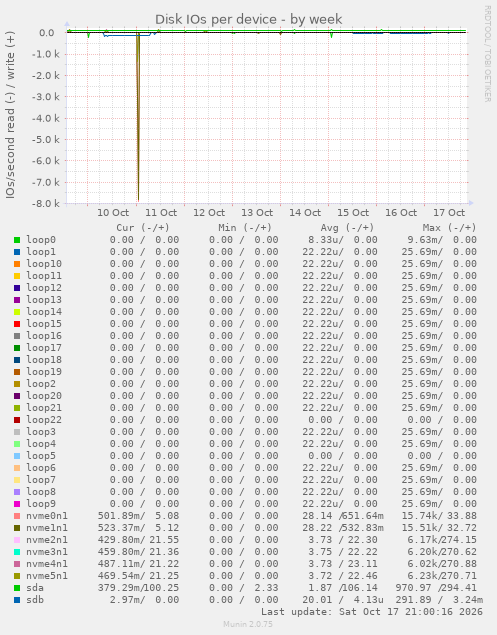Click the -8.0 k y-axis label

tap(46, 203)
